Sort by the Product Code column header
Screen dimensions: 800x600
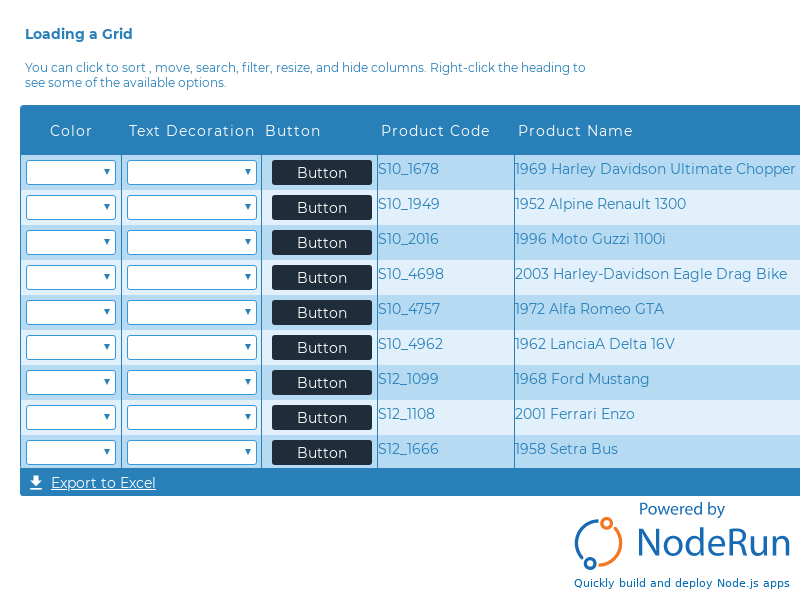435,131
